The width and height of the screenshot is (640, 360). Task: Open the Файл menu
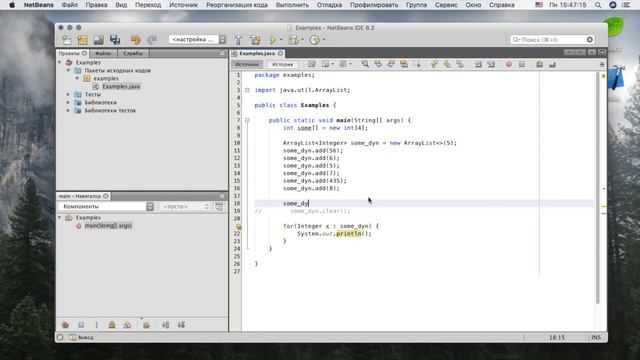69,5
